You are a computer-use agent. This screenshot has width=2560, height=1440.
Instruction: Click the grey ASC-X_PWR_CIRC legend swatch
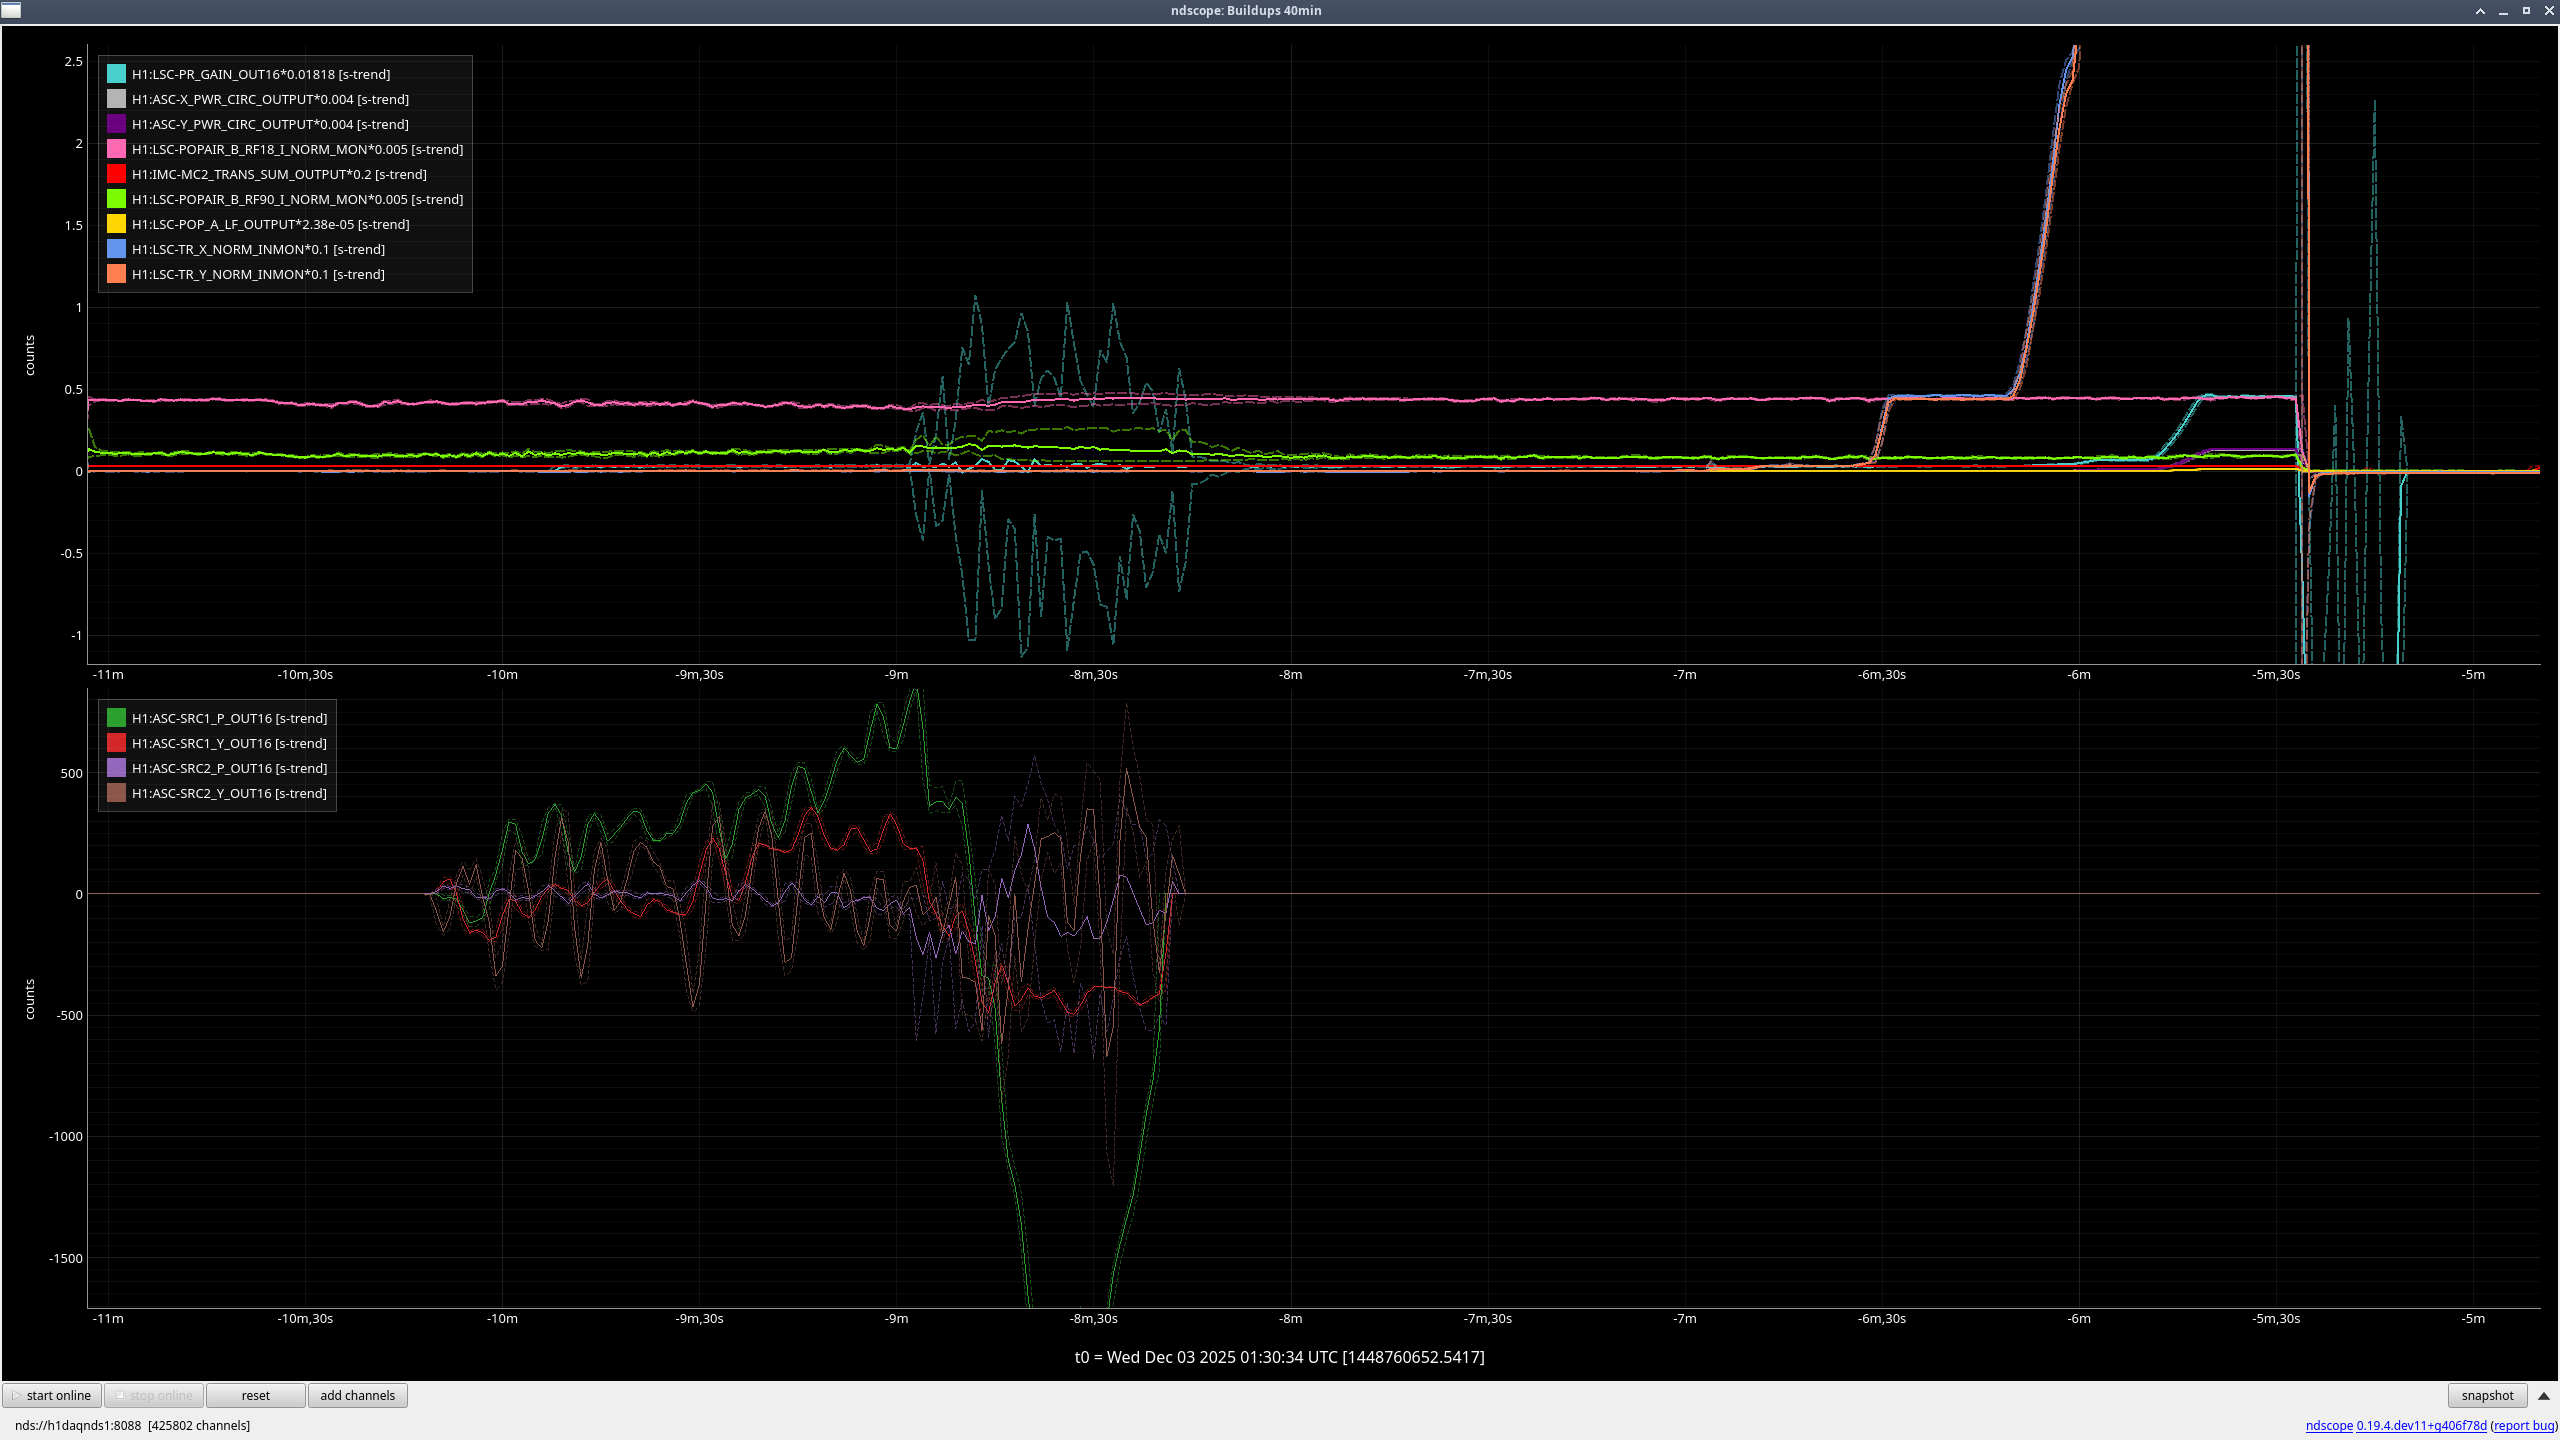point(116,99)
